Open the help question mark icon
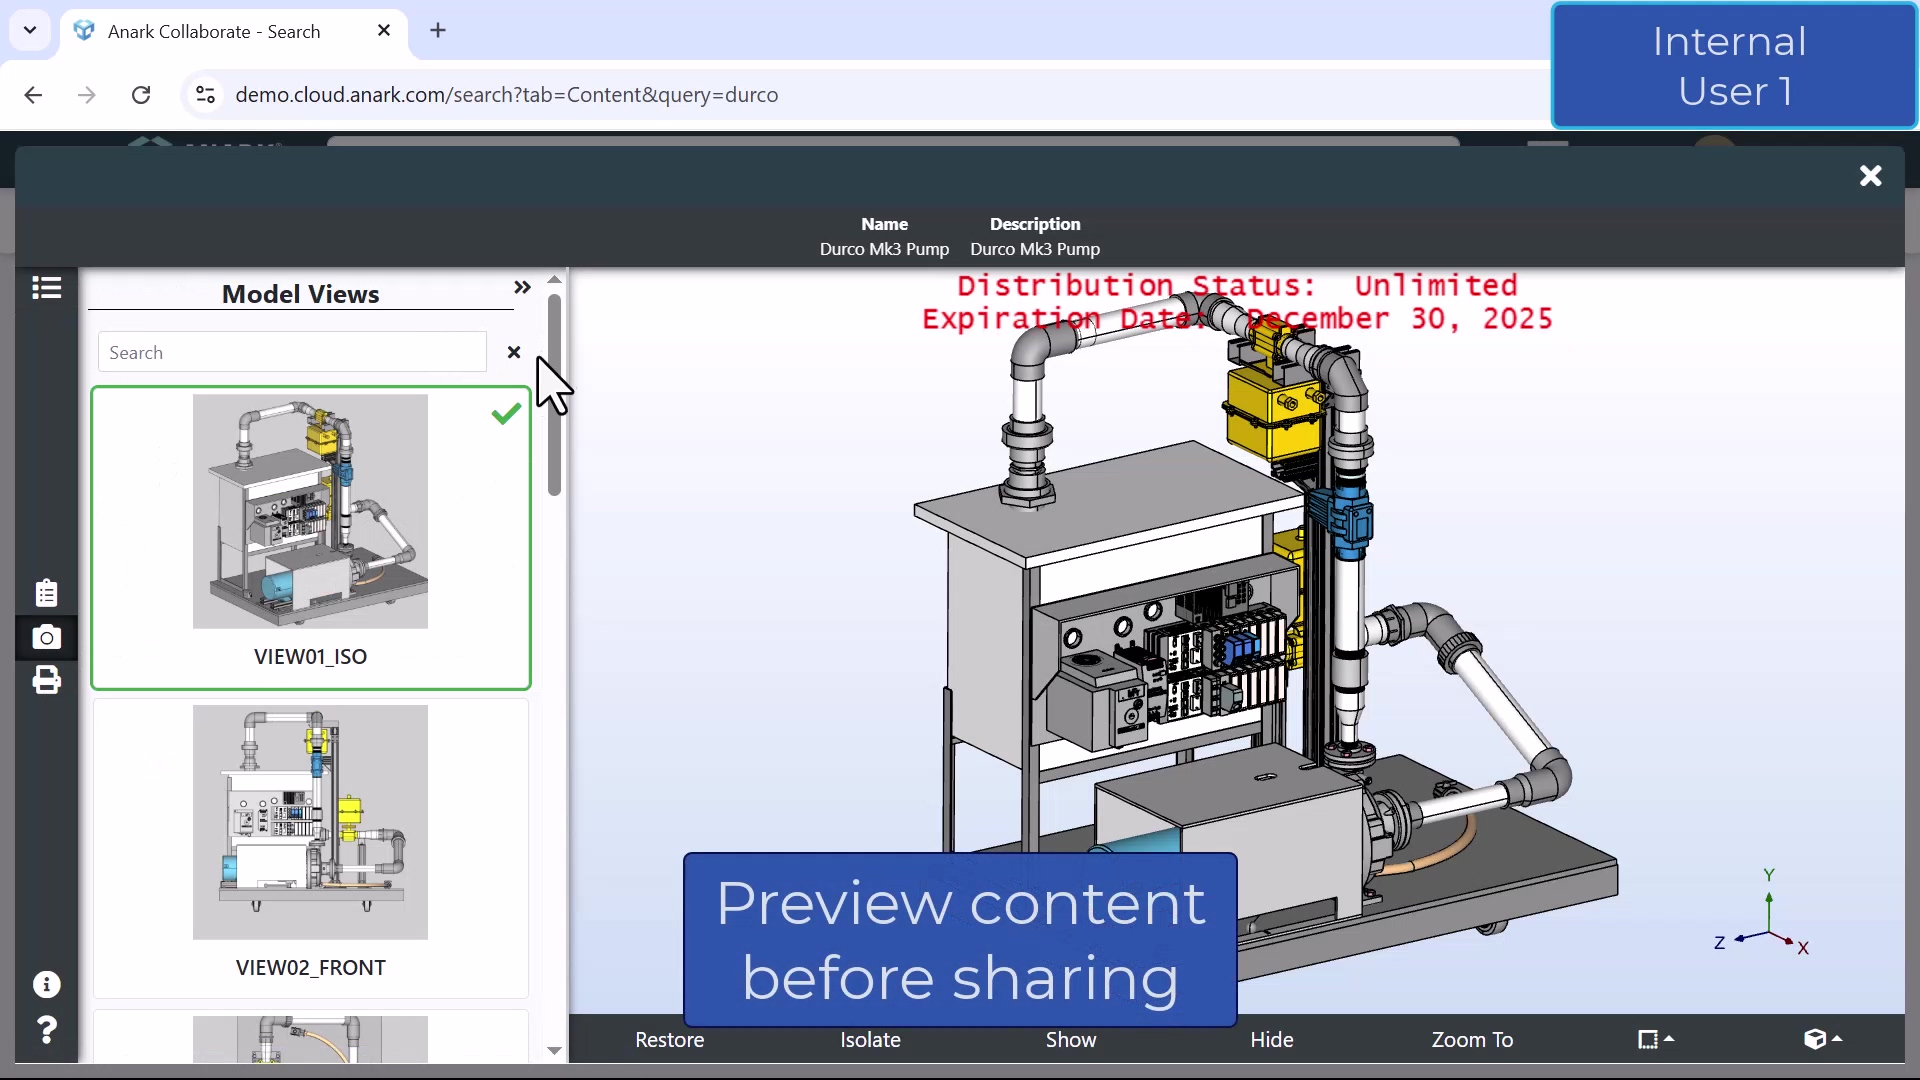Image resolution: width=1920 pixels, height=1080 pixels. pyautogui.click(x=46, y=1029)
